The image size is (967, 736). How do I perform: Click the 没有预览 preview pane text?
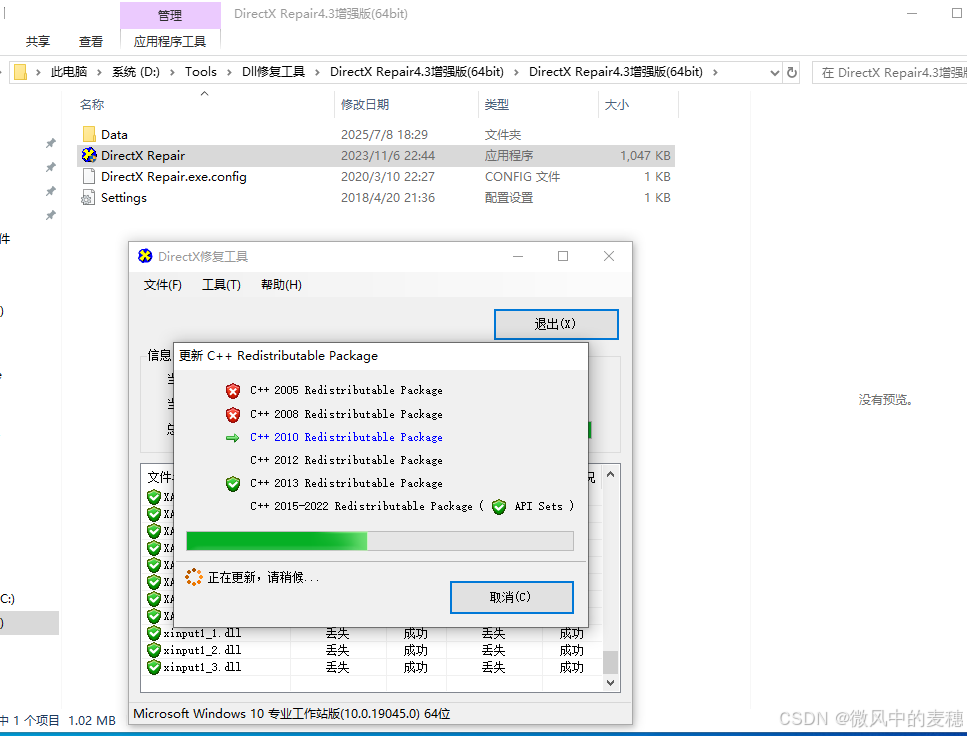[x=886, y=400]
